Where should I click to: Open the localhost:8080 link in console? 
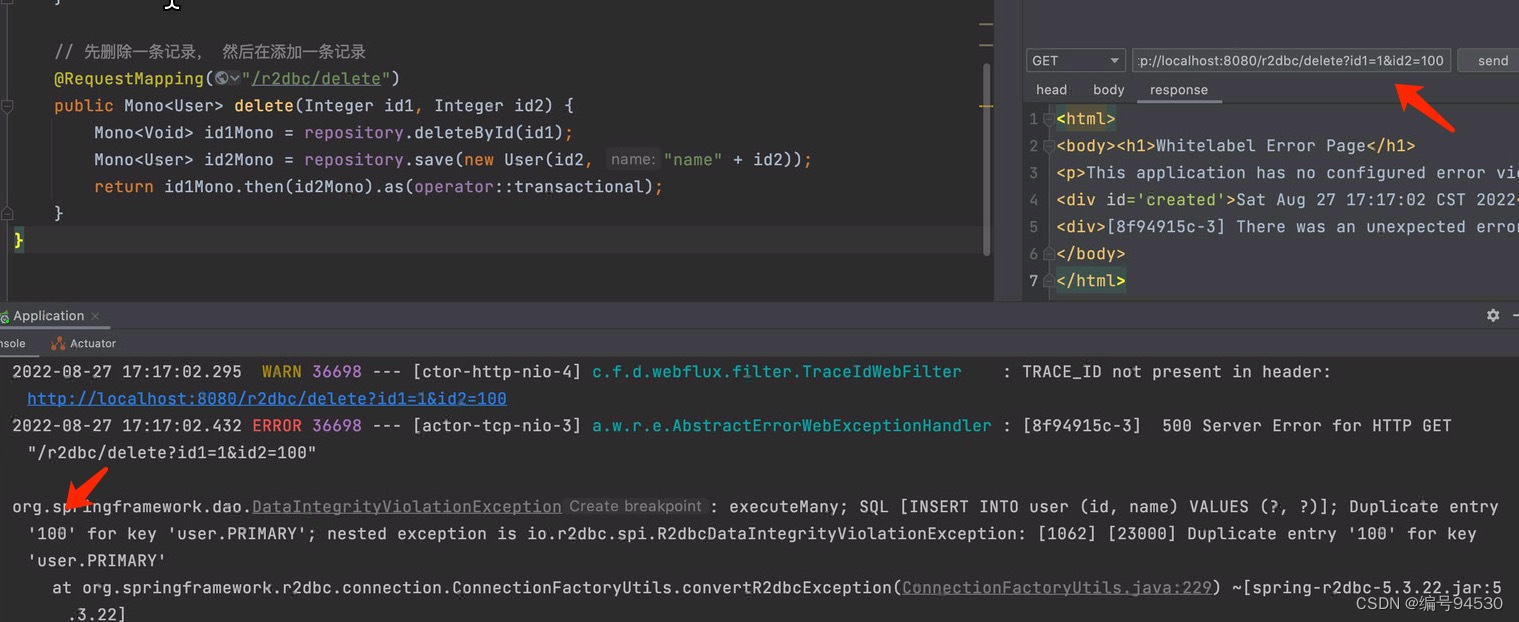[267, 398]
